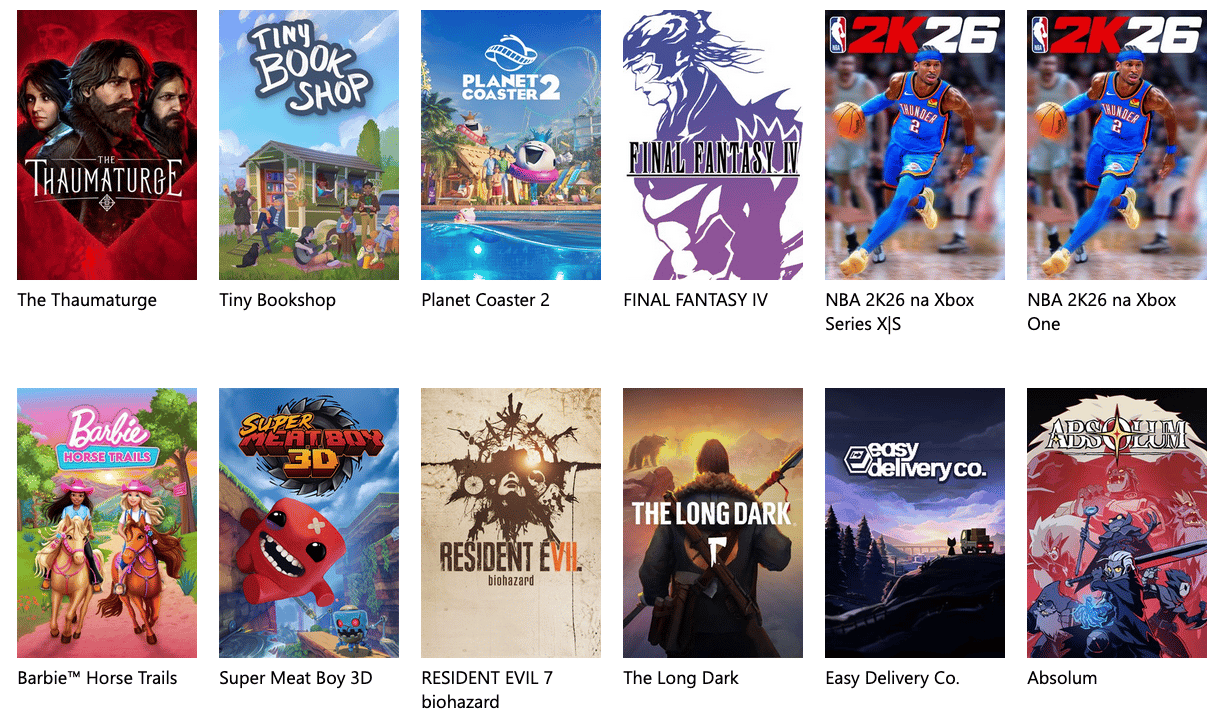Select the Super Meat Boy 3D cover
This screenshot has height=723, width=1225.
pyautogui.click(x=309, y=523)
